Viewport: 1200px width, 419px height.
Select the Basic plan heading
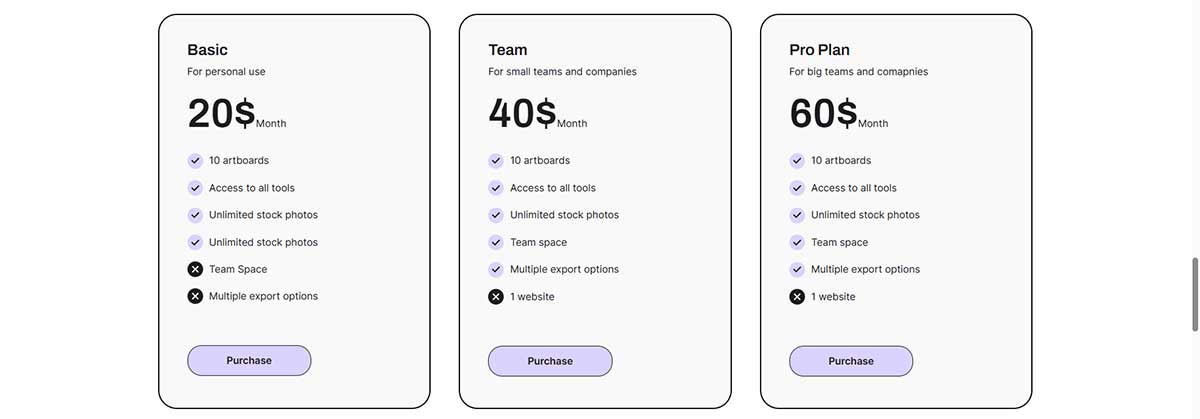208,49
